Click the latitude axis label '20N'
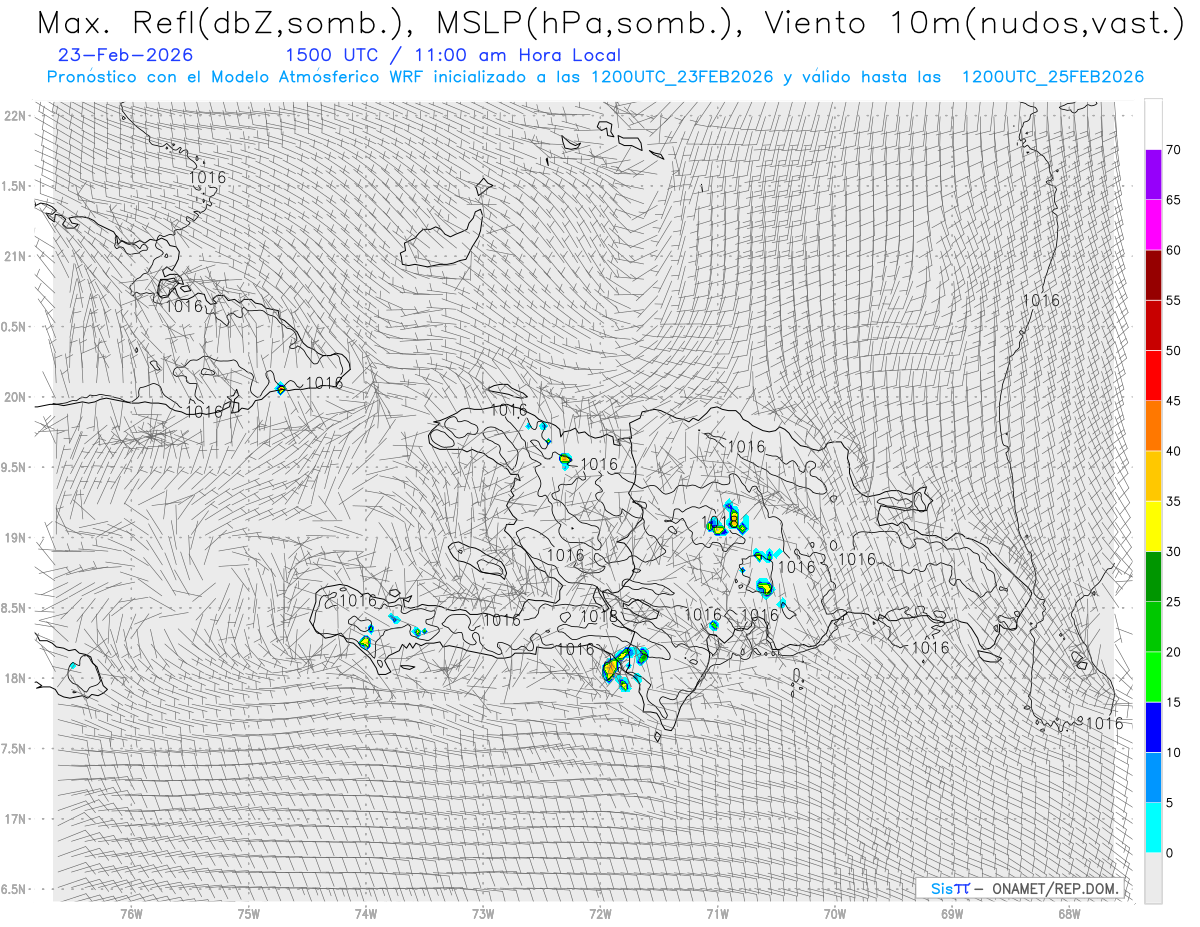Screen dimensions: 1200x927 click(x=15, y=397)
